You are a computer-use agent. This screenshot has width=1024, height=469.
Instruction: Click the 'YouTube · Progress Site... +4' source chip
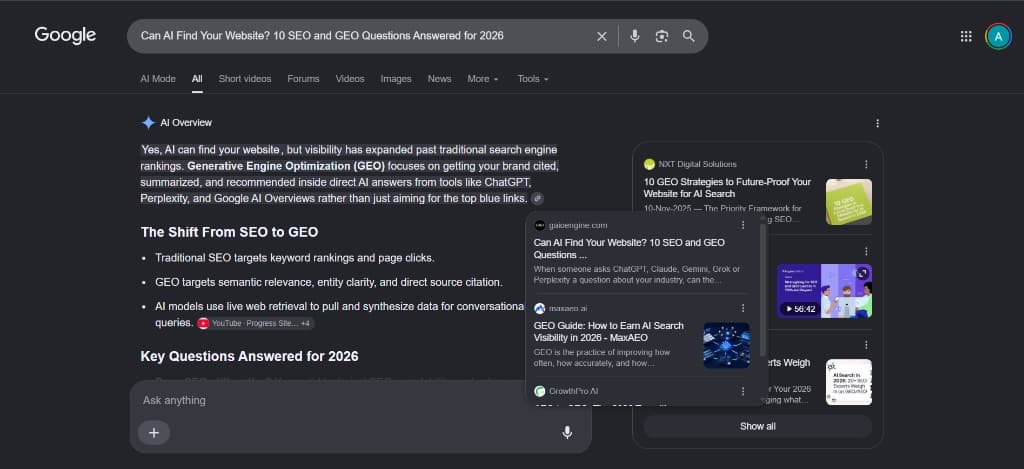click(x=256, y=323)
